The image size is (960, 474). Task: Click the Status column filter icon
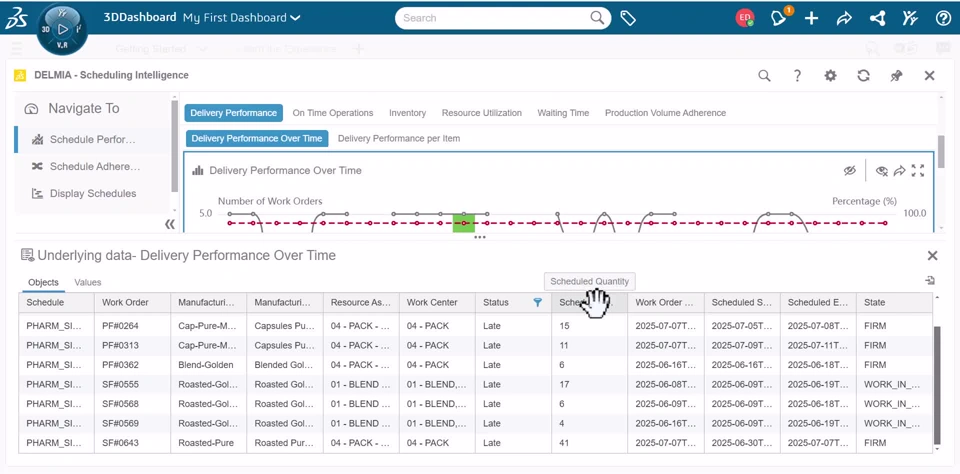(538, 302)
